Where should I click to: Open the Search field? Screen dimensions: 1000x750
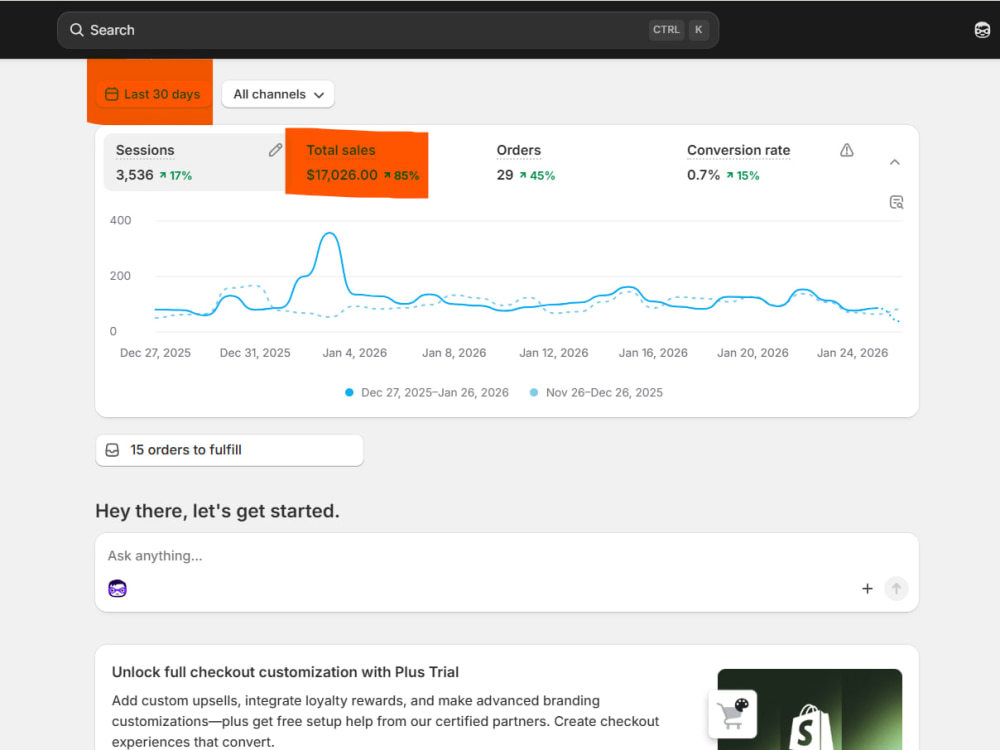pyautogui.click(x=388, y=30)
